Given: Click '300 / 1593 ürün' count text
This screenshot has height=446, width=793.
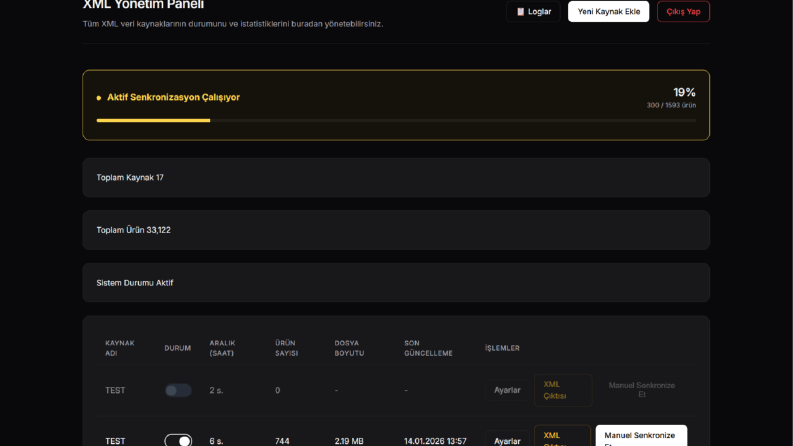Looking at the screenshot, I should [x=671, y=105].
